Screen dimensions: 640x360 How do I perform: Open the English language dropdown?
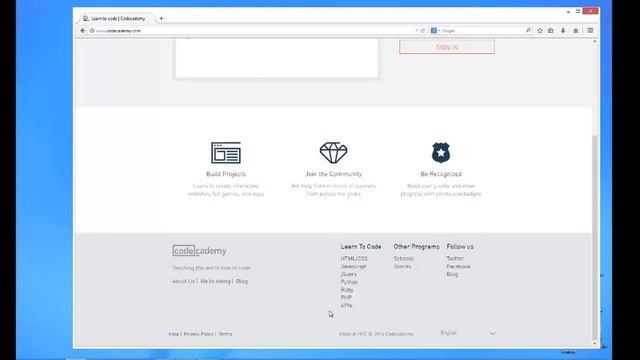tap(468, 333)
